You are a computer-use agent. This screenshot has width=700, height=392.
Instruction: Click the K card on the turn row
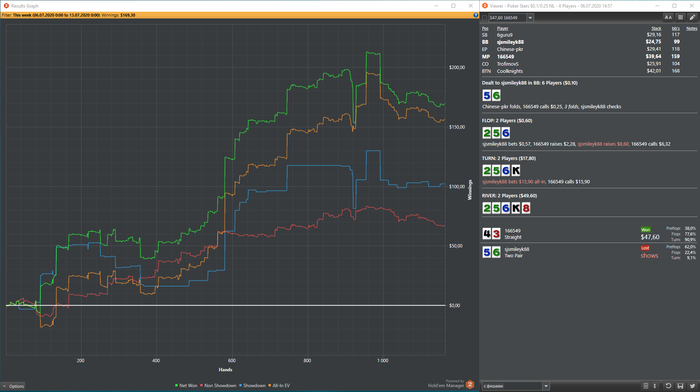point(516,171)
